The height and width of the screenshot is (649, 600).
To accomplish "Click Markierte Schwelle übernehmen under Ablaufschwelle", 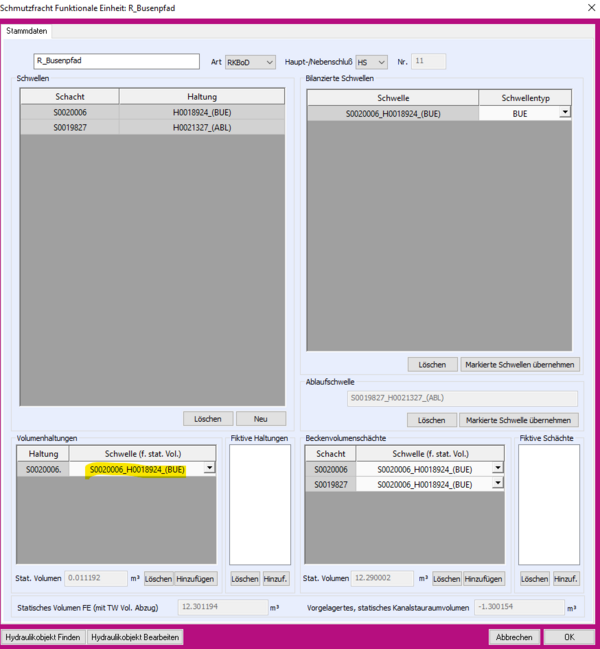I will coord(519,420).
